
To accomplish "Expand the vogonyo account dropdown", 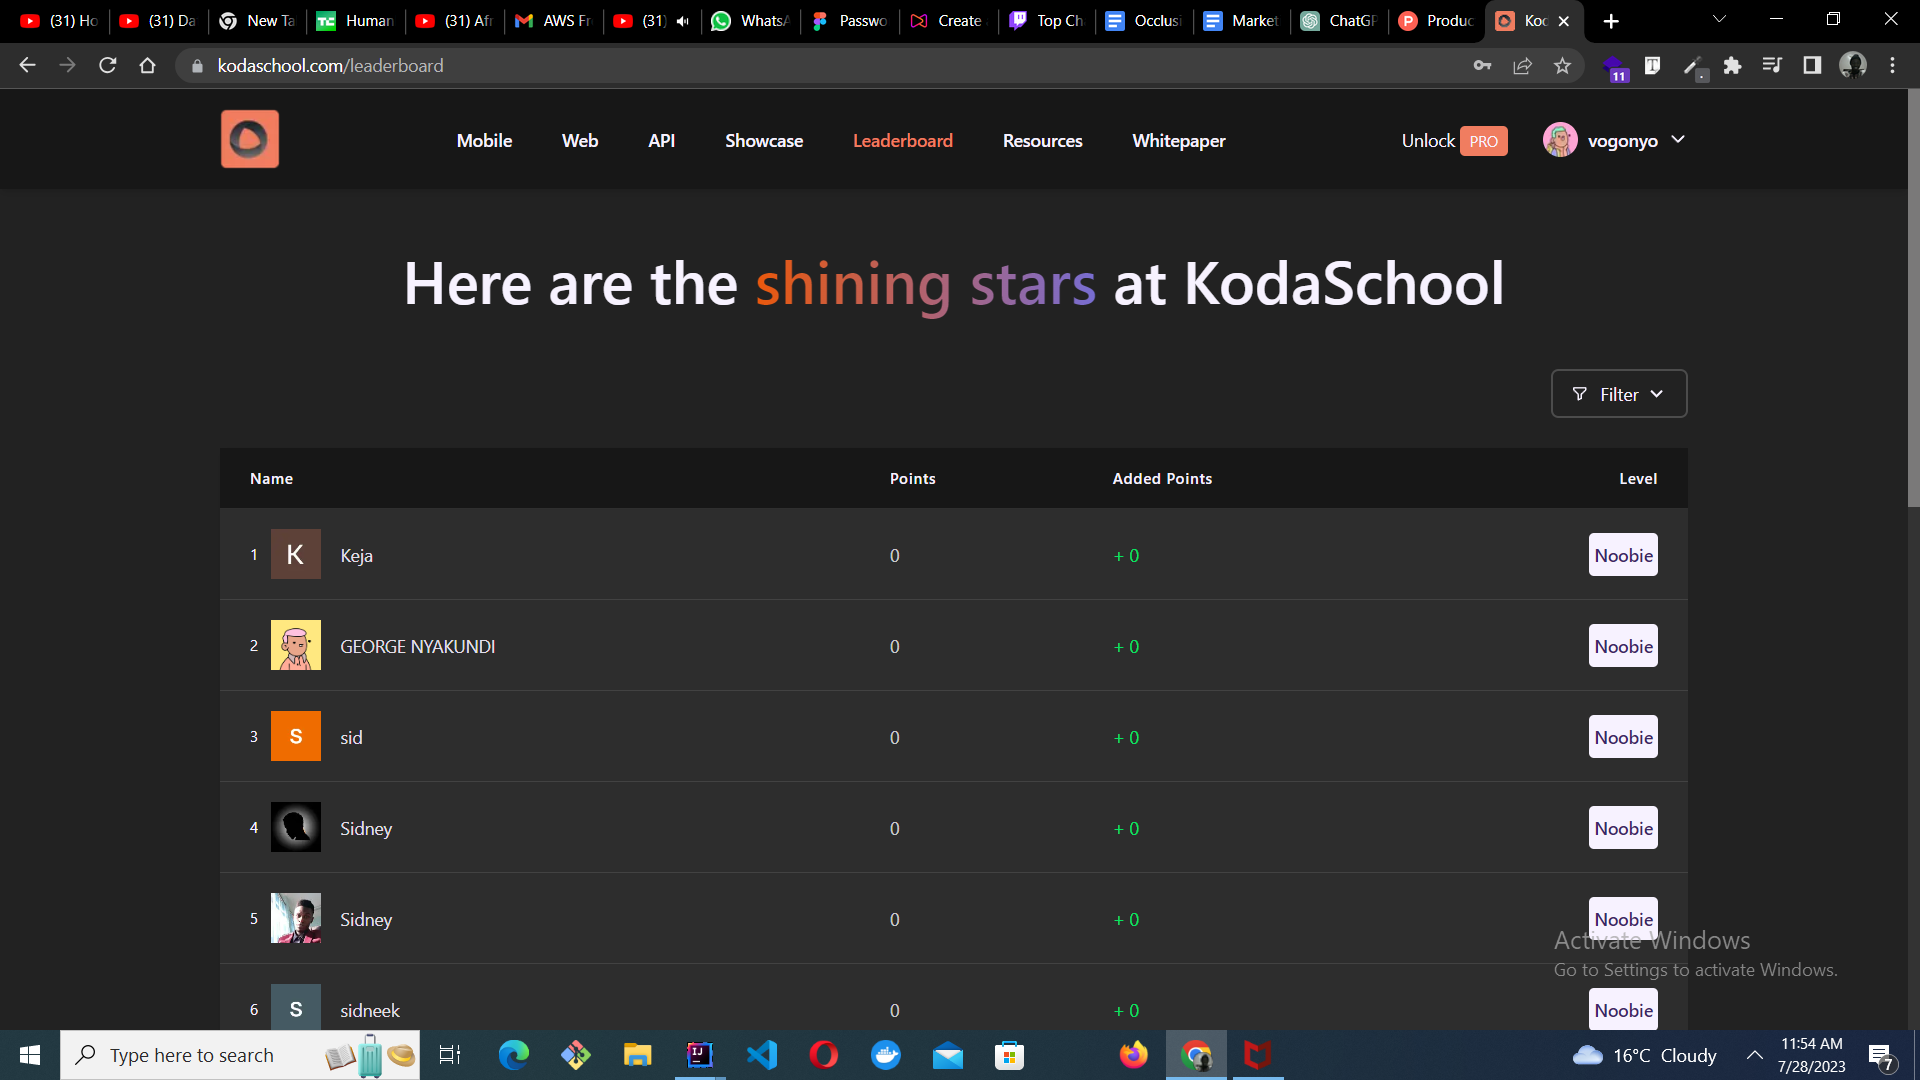I will tap(1615, 140).
